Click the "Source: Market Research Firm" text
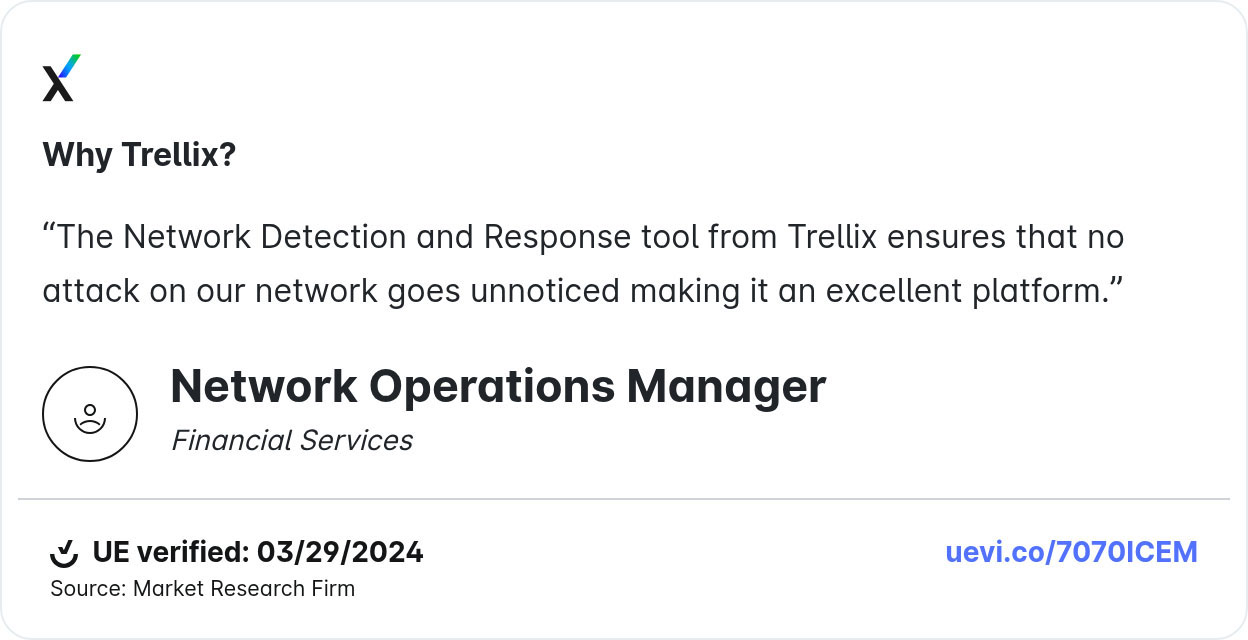 click(x=203, y=588)
